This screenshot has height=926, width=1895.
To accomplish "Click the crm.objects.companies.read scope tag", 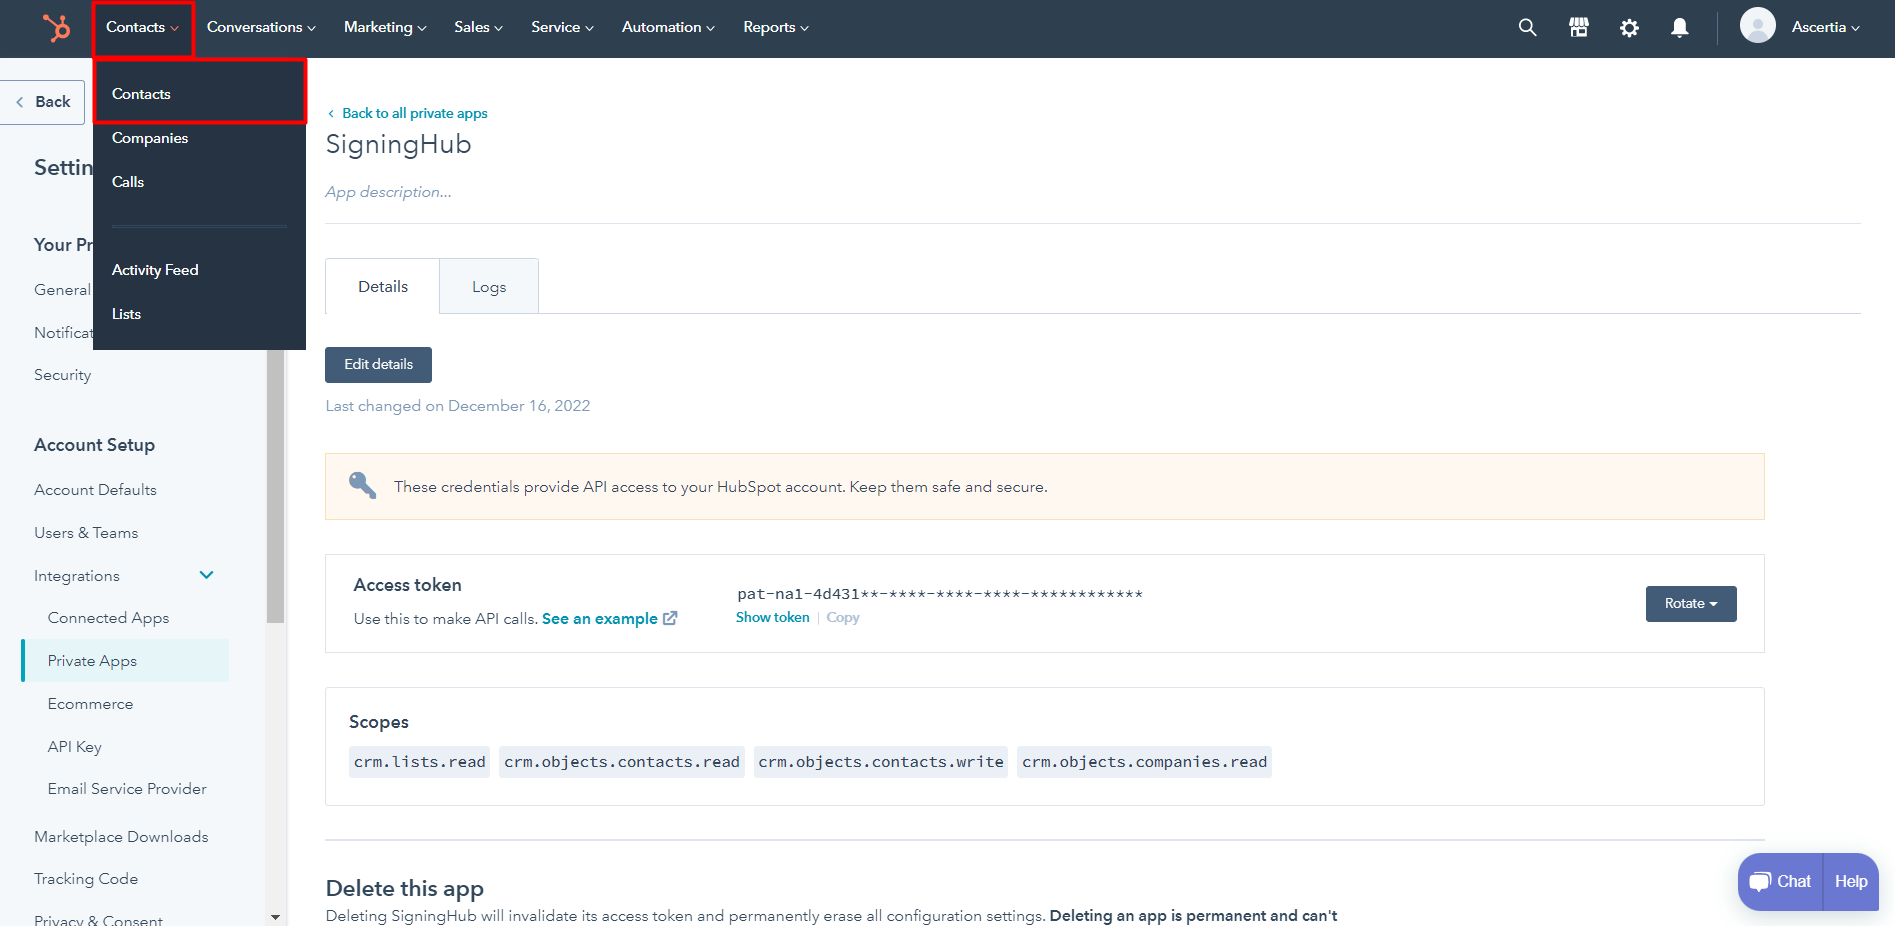I will tap(1144, 762).
